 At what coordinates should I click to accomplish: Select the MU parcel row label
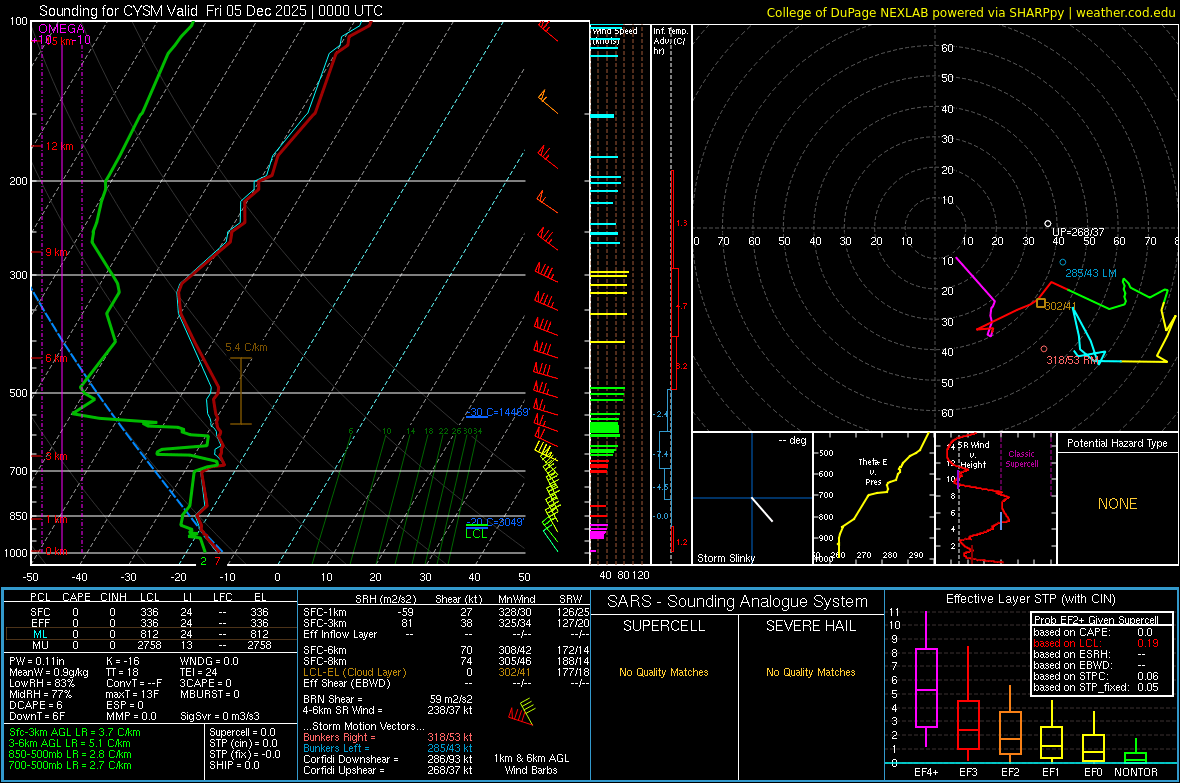(x=40, y=645)
